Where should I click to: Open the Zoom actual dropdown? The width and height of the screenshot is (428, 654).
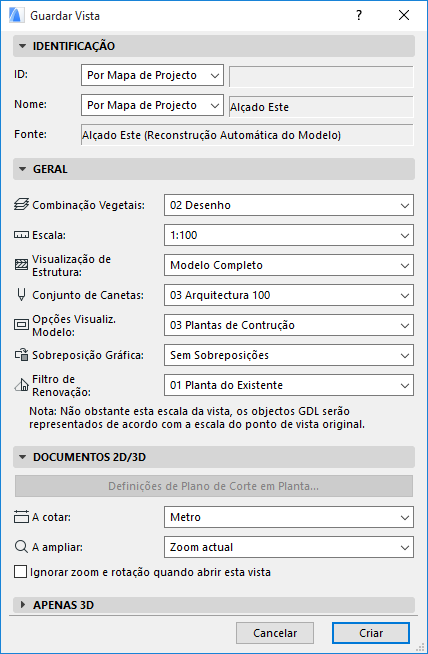[x=289, y=547]
